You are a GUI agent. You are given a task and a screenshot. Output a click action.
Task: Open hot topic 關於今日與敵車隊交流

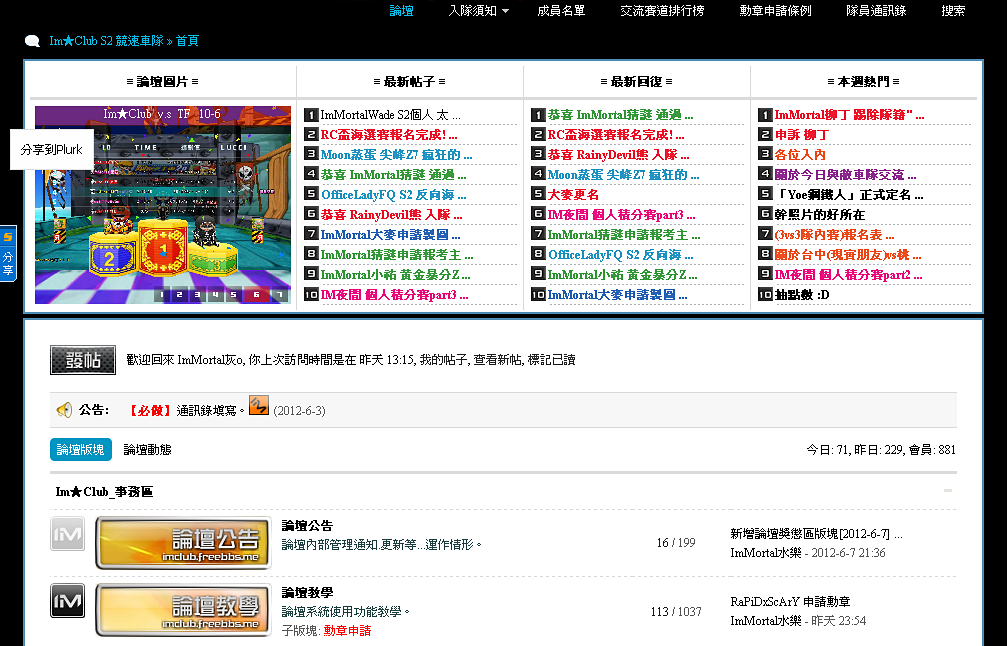point(845,175)
